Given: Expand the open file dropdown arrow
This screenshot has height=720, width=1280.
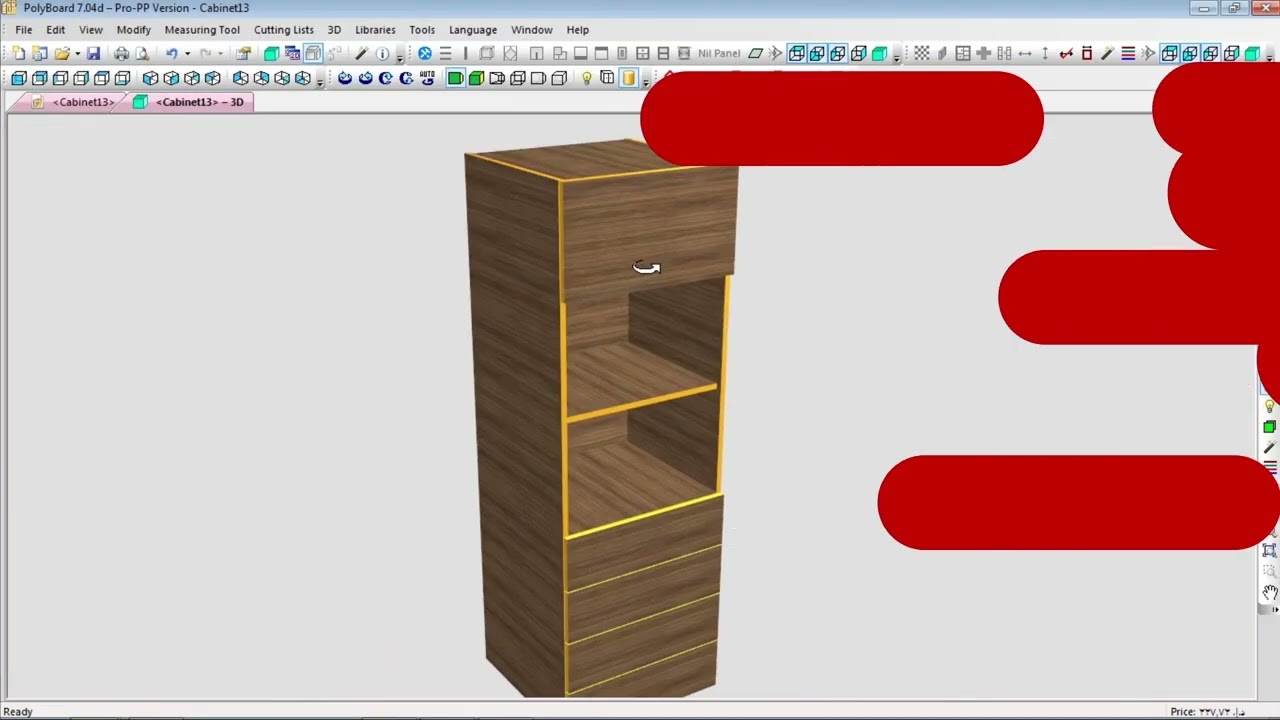Looking at the screenshot, I should 77,53.
